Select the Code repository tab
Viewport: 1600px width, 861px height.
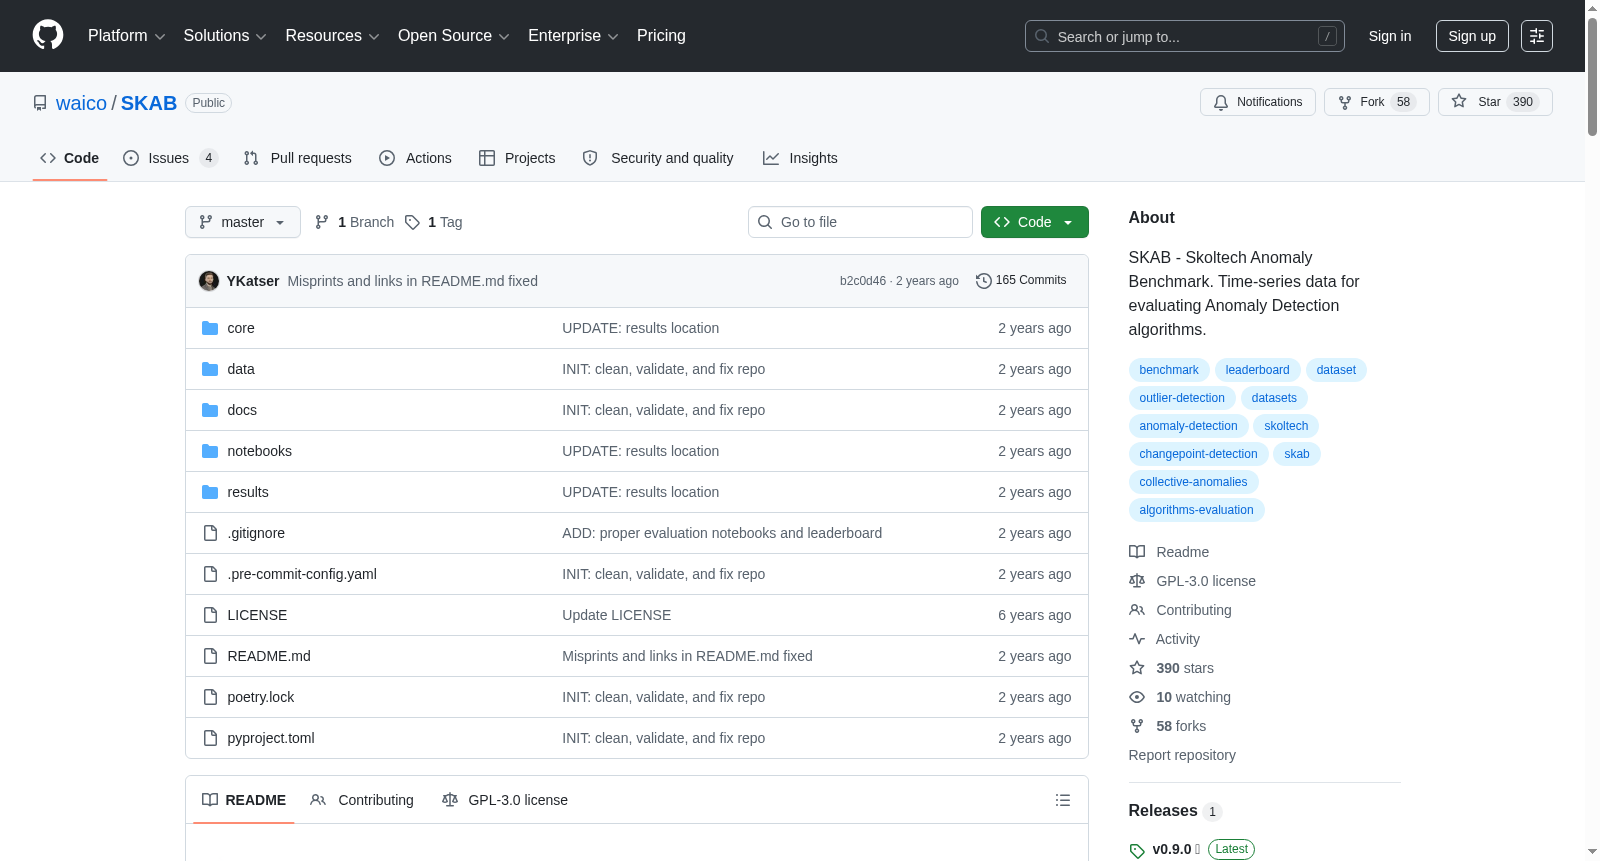[x=70, y=158]
